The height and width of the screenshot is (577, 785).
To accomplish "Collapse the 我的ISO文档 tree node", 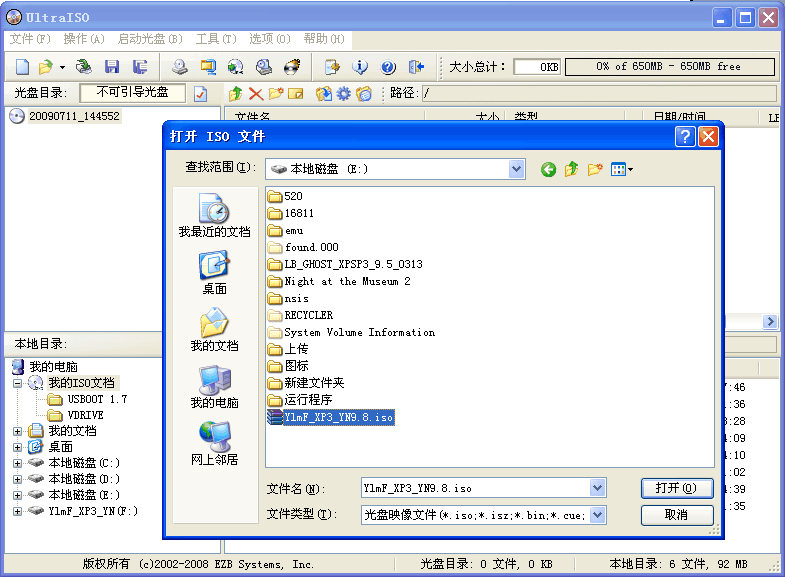I will click(x=18, y=383).
